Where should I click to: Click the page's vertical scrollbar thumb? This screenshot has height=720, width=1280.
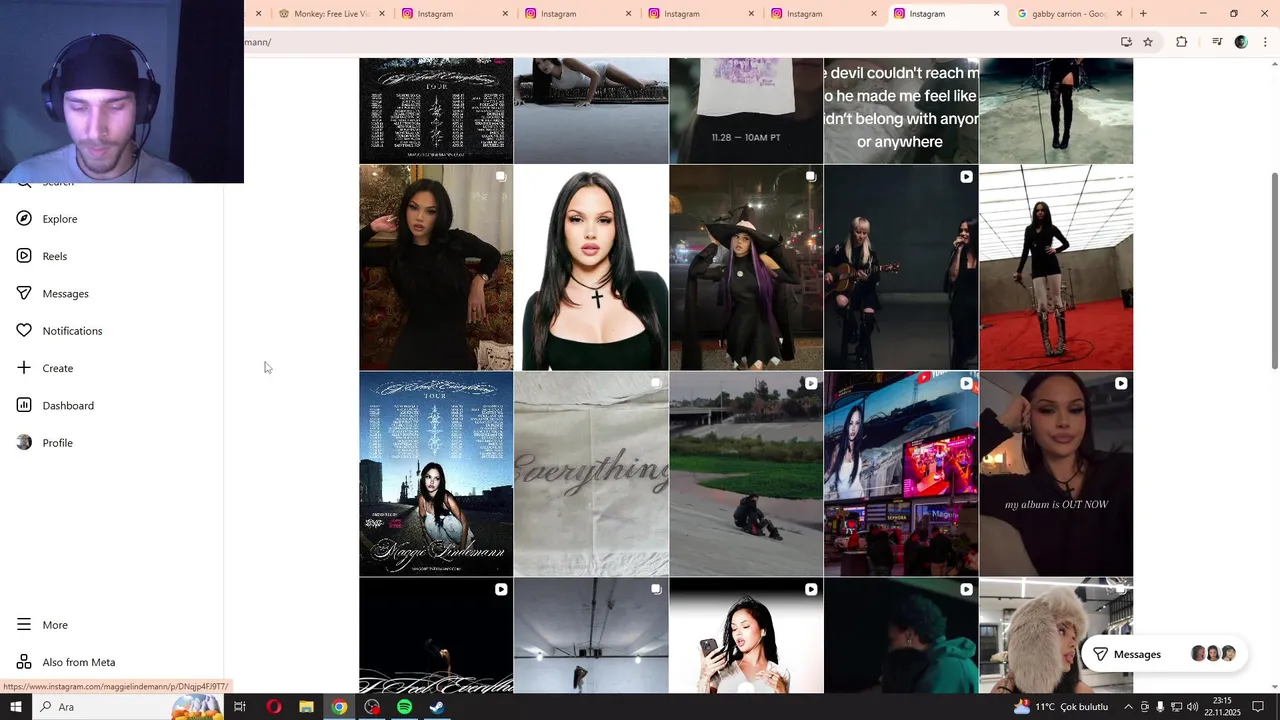click(1273, 271)
